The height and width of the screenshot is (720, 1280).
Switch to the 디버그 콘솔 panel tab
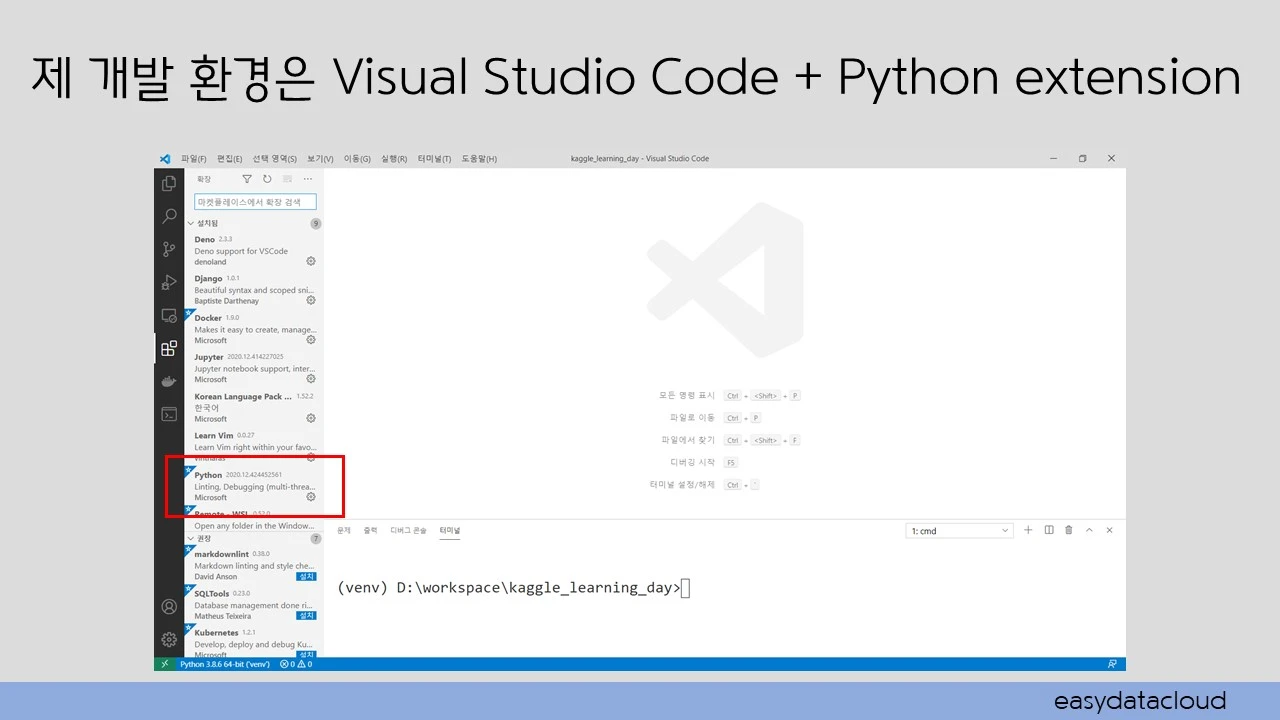tap(408, 530)
